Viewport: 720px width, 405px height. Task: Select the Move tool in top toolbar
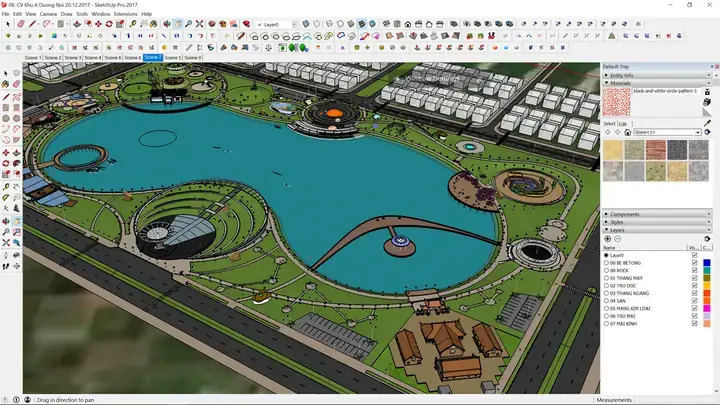click(x=98, y=24)
